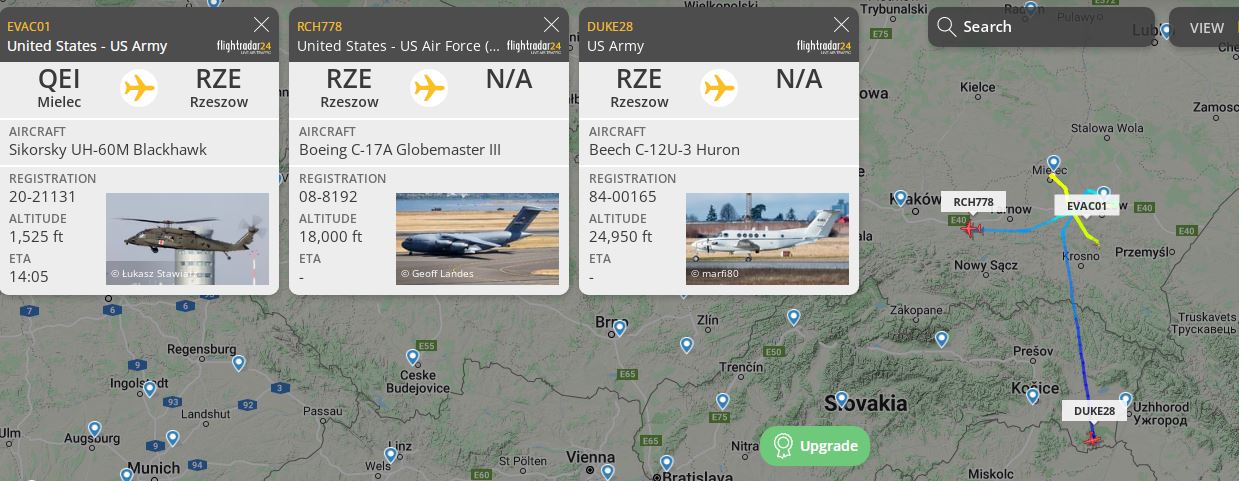Open the C-17A Globemaster photo thumbnail
This screenshot has height=481, width=1239.
pos(477,239)
